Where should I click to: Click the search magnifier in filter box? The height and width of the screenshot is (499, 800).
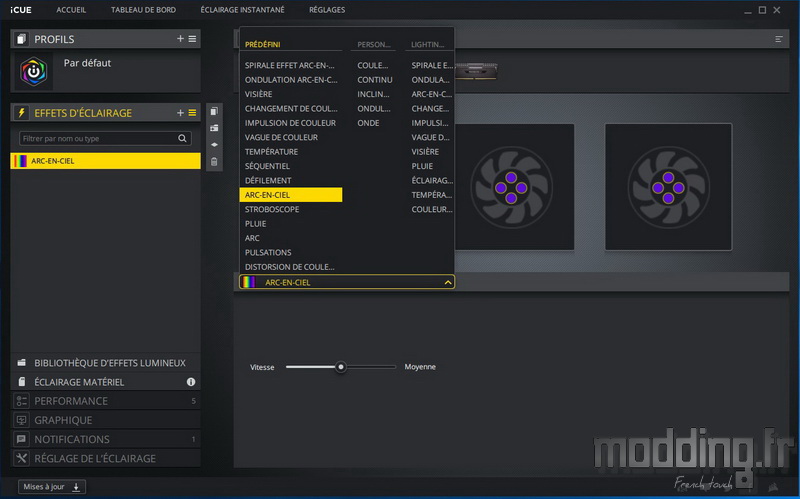[182, 138]
